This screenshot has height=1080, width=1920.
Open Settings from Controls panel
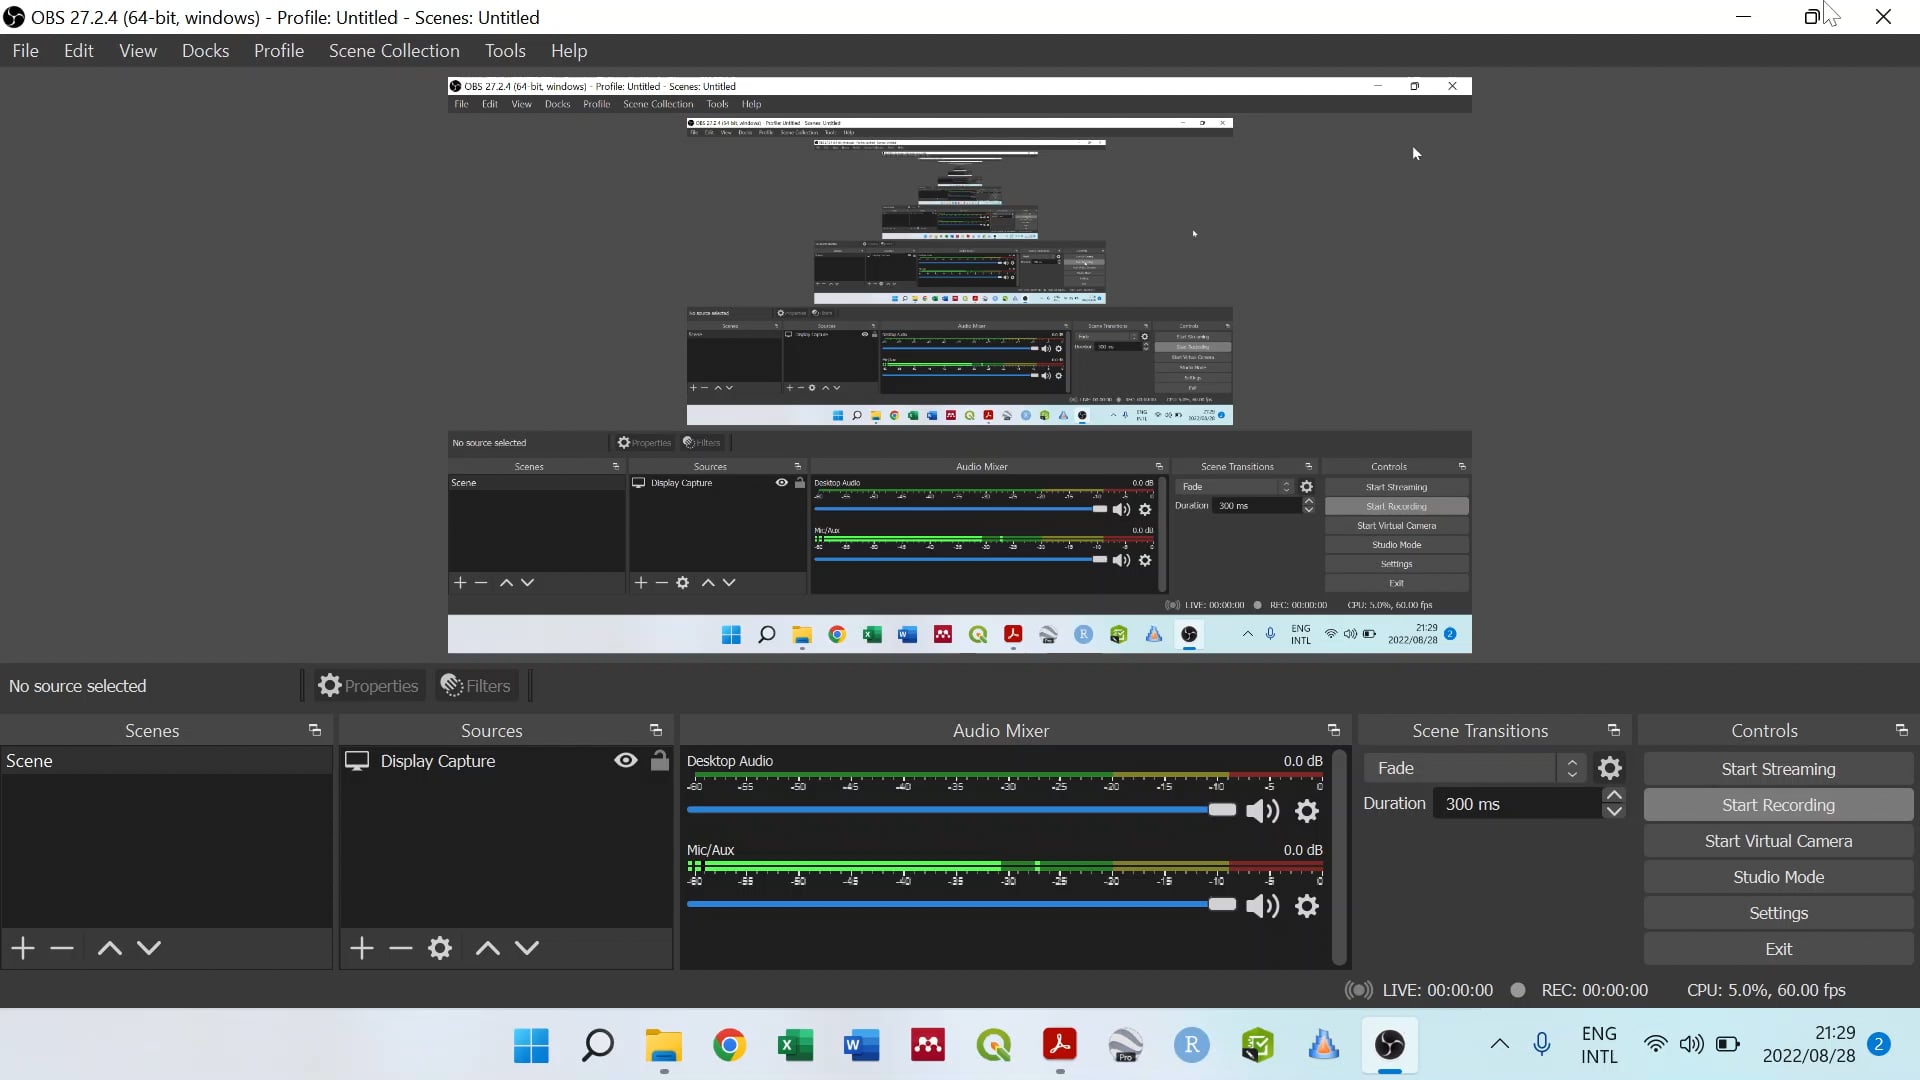[x=1778, y=913]
